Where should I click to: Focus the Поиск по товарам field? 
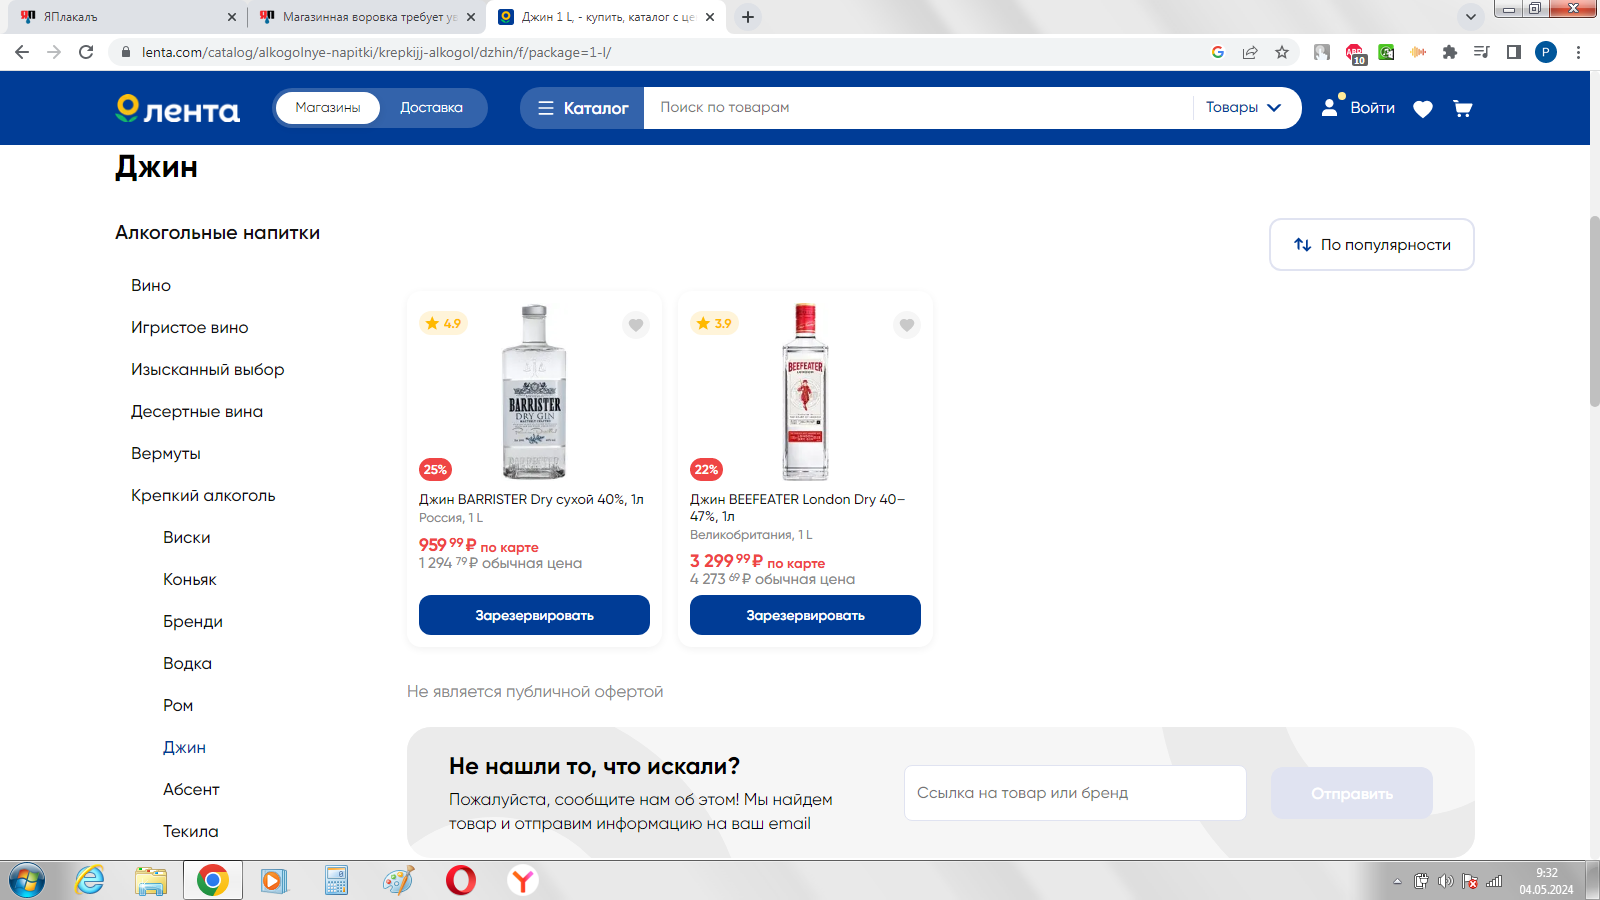[x=919, y=108]
